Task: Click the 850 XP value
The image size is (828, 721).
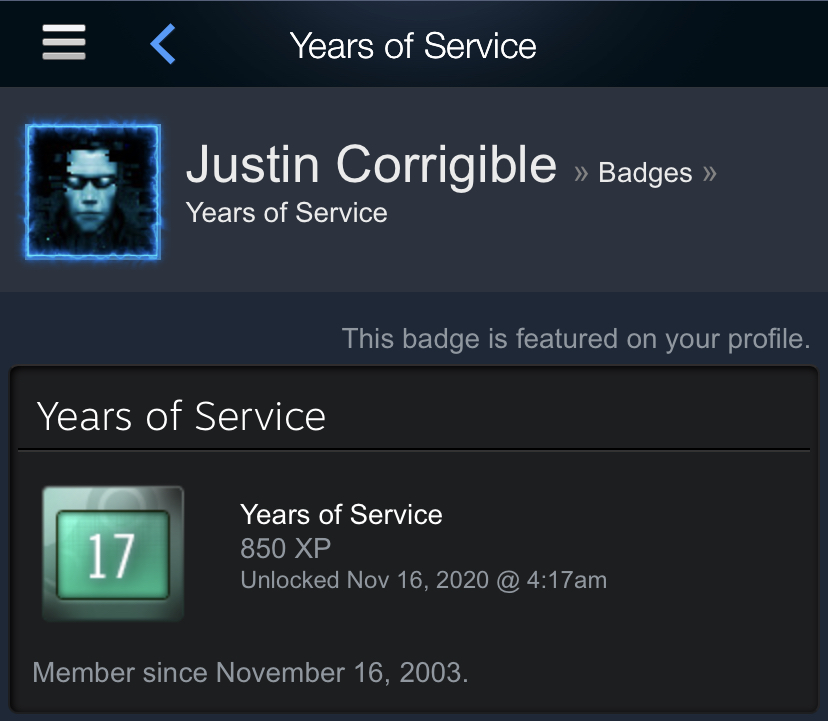Action: pyautogui.click(x=285, y=548)
